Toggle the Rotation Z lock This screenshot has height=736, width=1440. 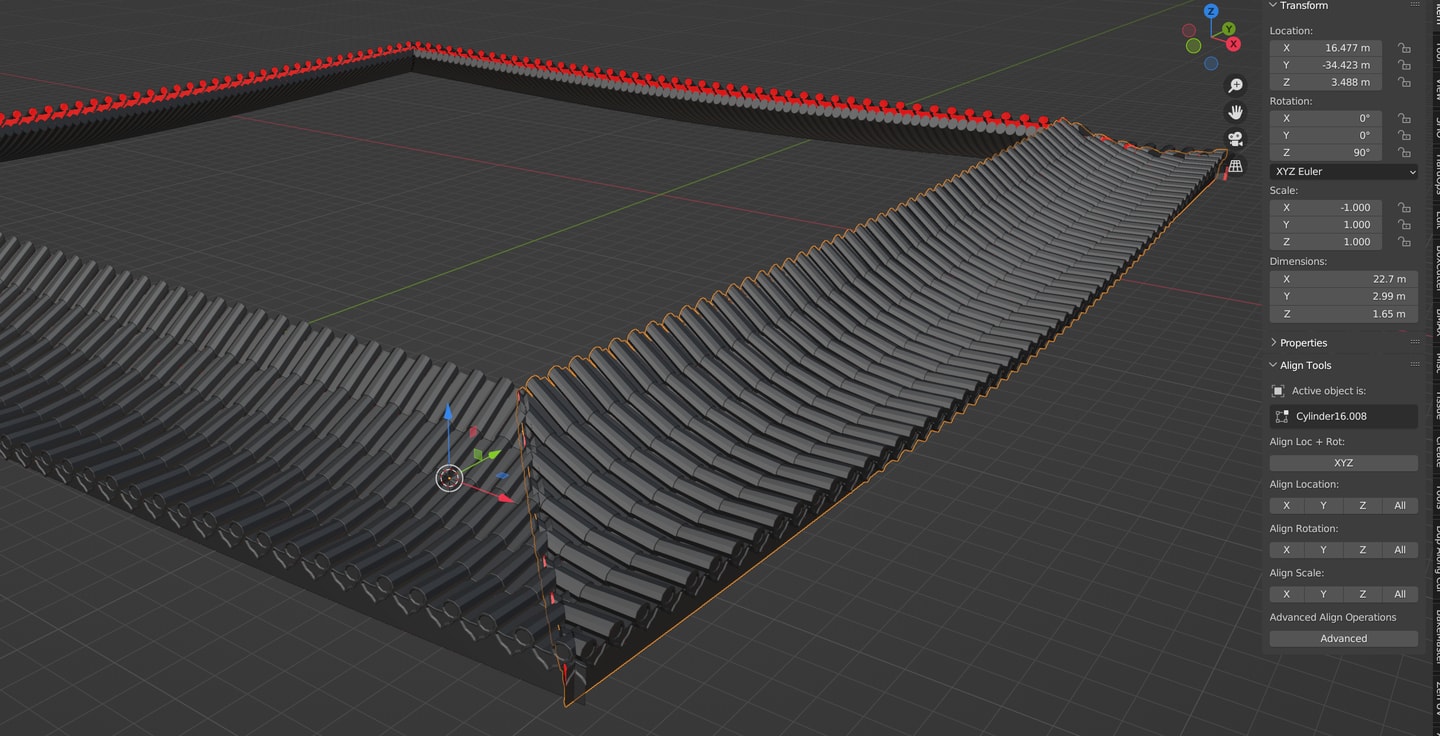point(1404,152)
